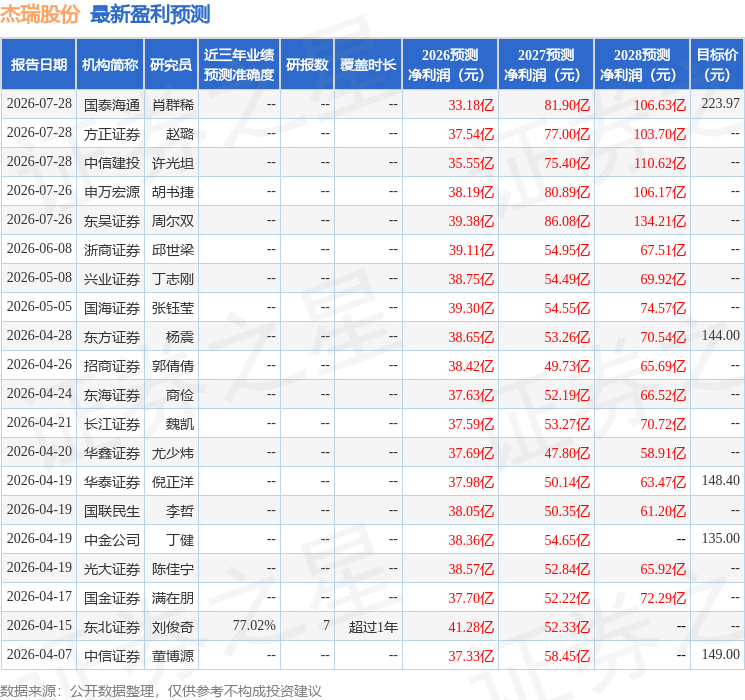The image size is (745, 700).
Task: Click researcher name 肖群稀
Action: tap(173, 105)
